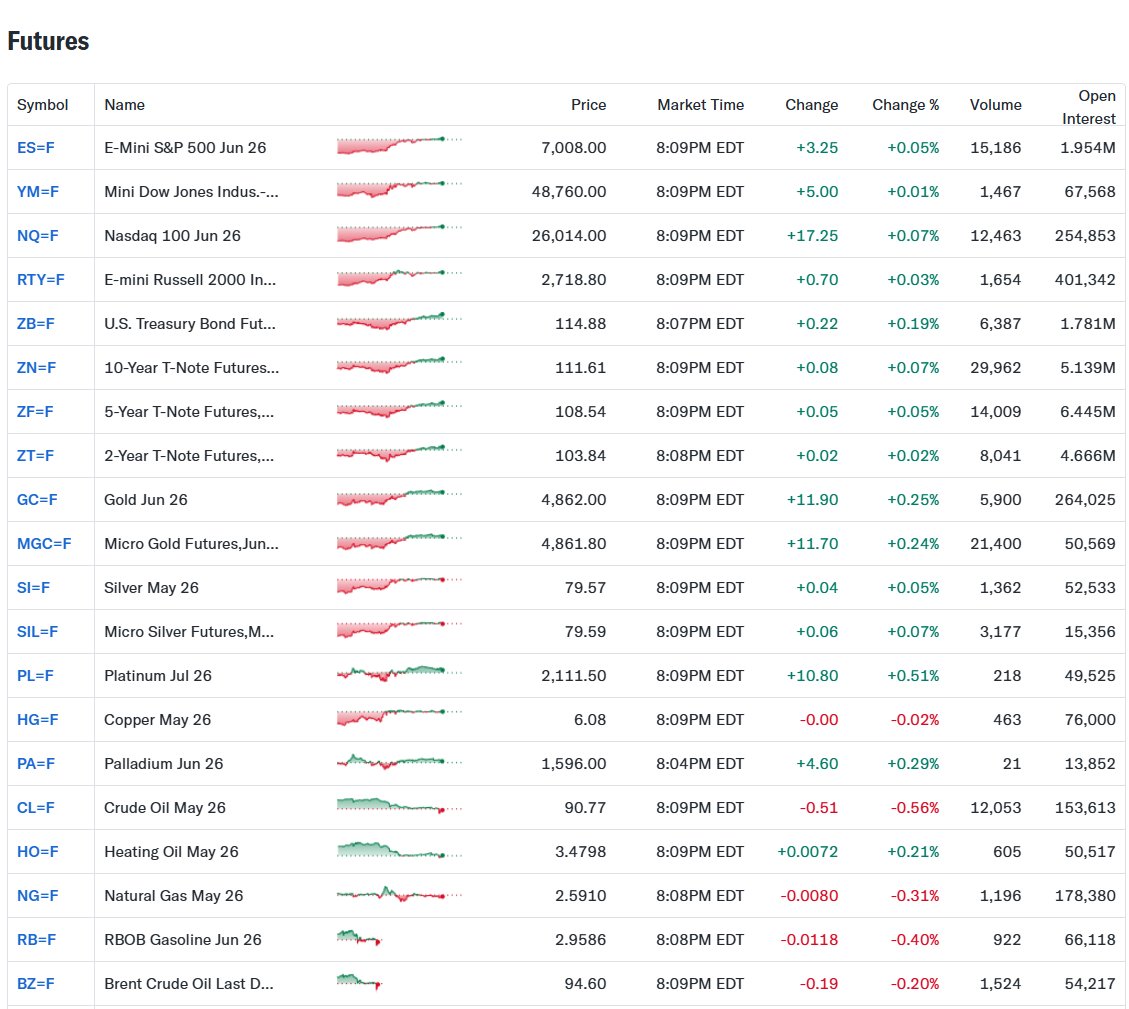Click the RBOB Gasoline sparkline chart
Screen dimensions: 1129x1009
coord(360,939)
